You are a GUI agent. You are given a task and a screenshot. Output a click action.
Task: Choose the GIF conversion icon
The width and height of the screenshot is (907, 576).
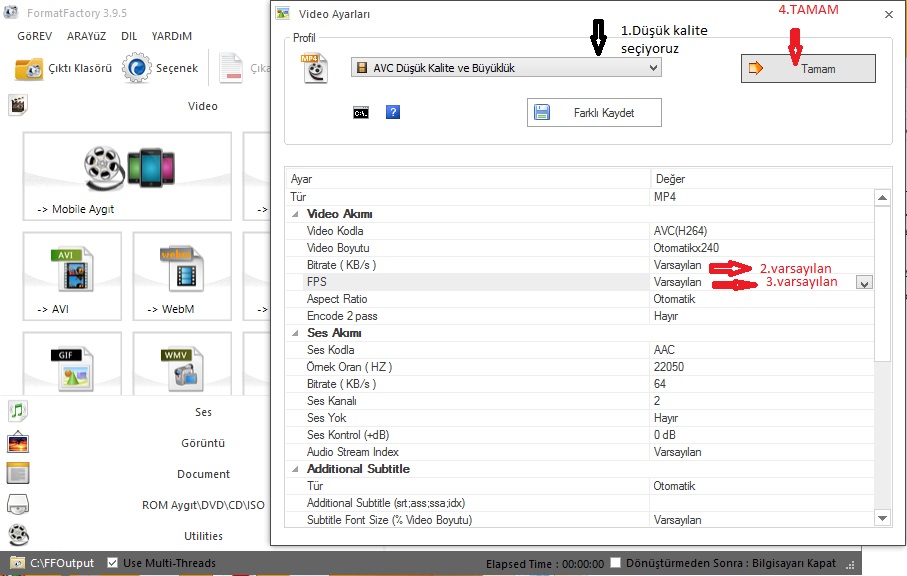(72, 368)
